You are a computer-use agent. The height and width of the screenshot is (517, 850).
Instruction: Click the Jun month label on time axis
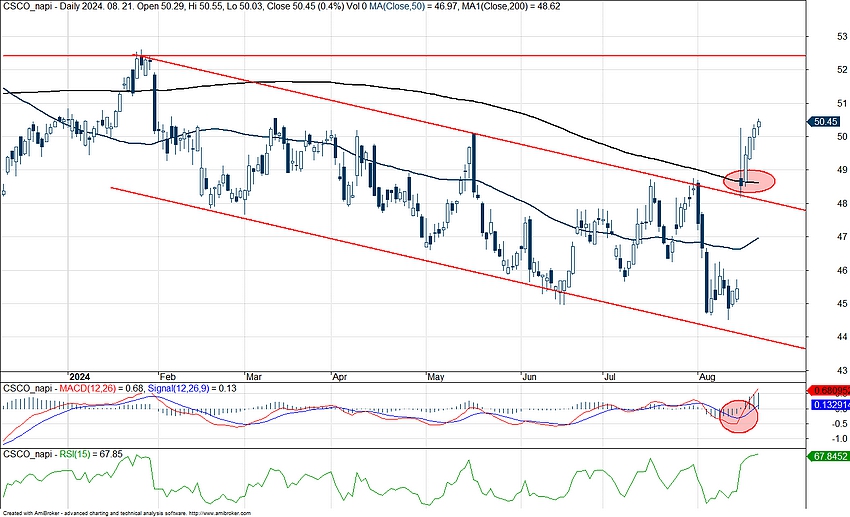click(x=530, y=377)
